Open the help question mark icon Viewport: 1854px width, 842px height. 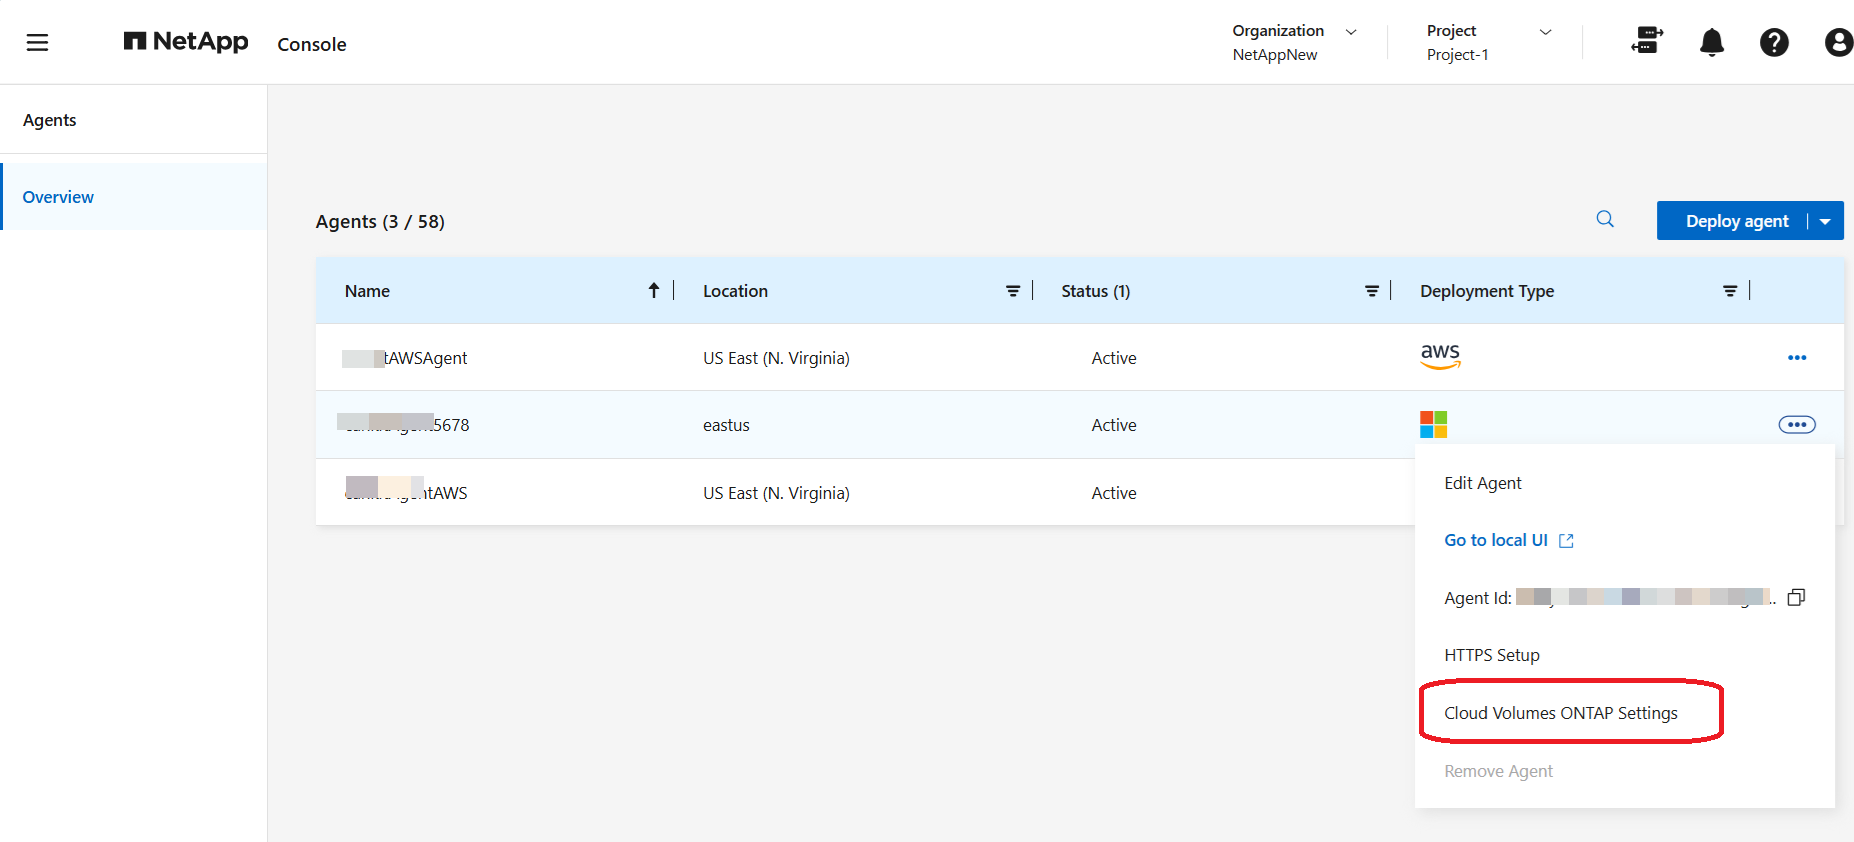1774,42
